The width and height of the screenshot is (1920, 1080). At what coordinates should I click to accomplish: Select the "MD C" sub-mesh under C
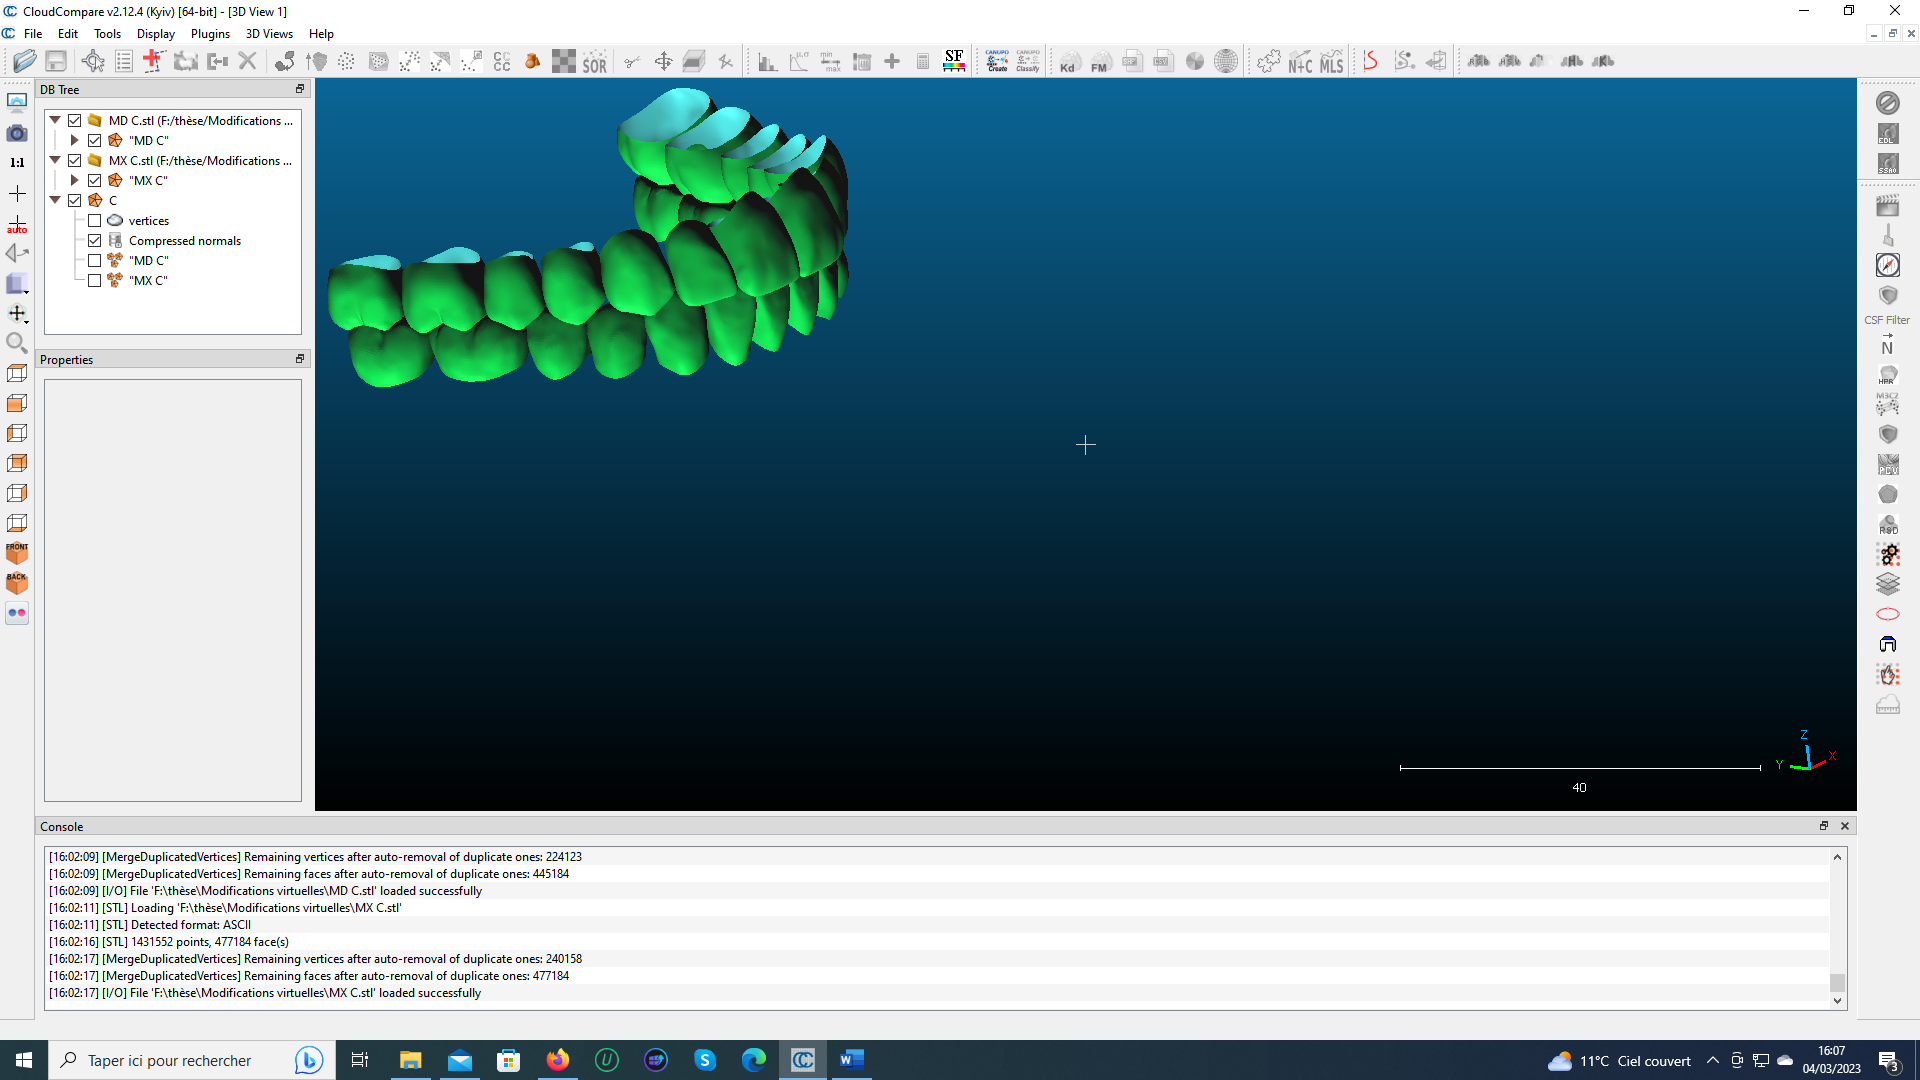(x=148, y=260)
